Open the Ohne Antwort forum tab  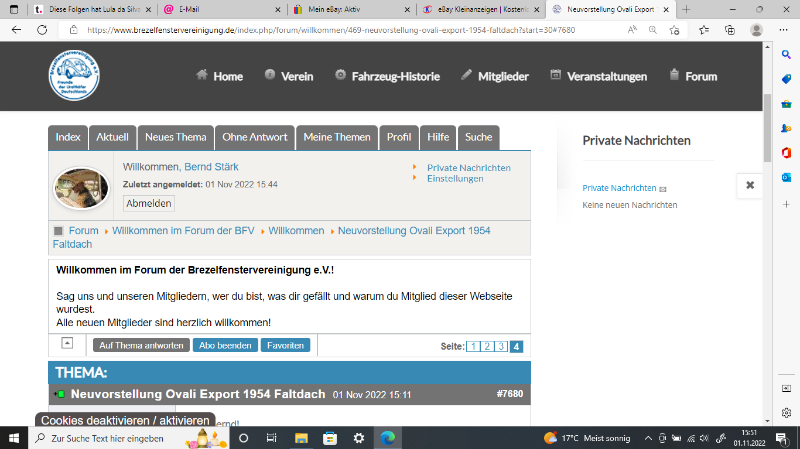pos(255,137)
